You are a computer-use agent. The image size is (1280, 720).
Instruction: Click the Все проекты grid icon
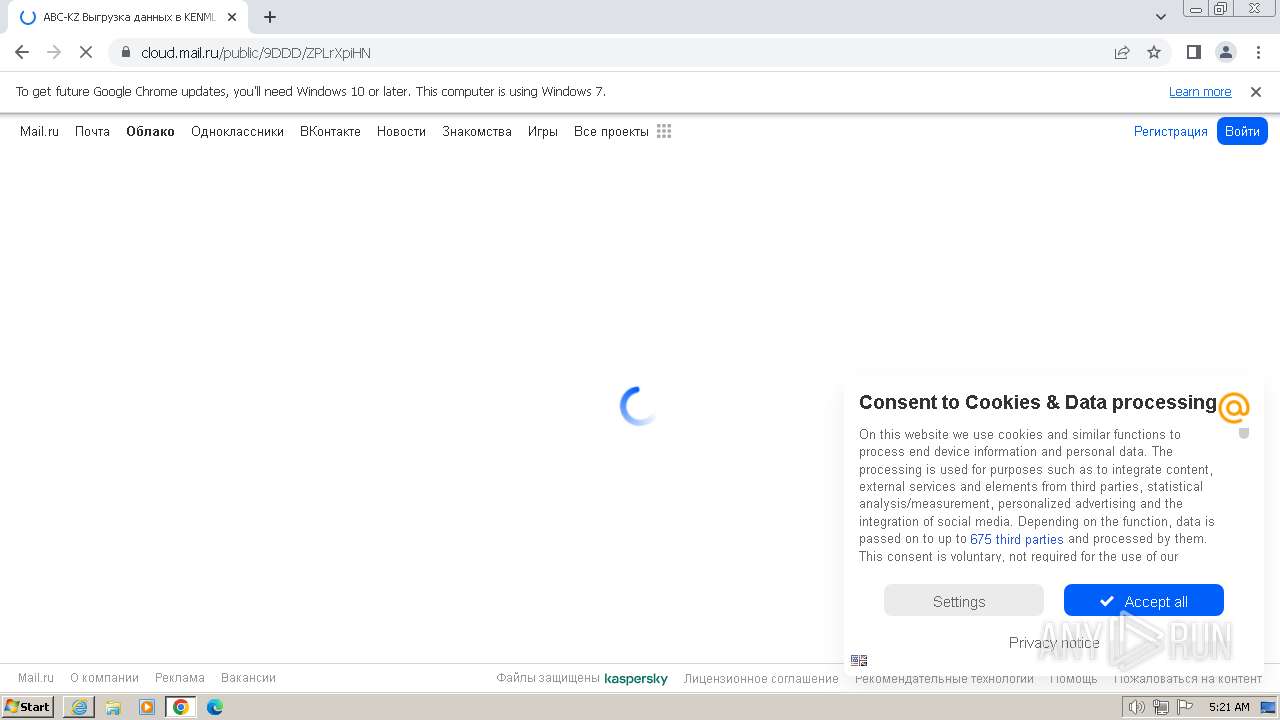(664, 131)
